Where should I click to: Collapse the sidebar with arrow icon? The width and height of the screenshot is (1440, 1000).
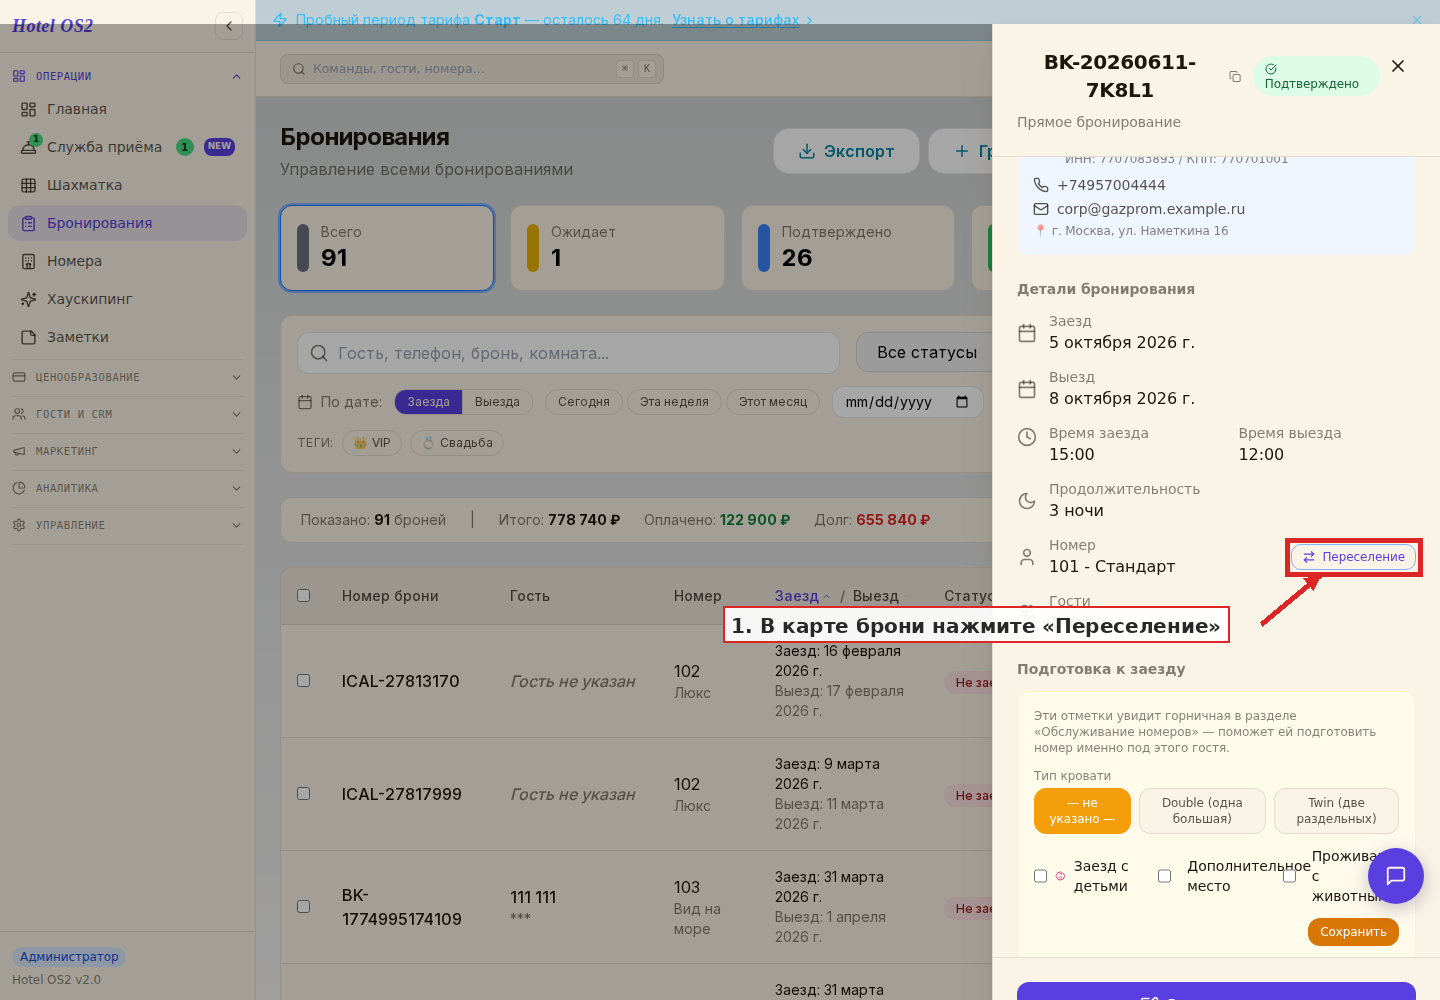(x=229, y=26)
